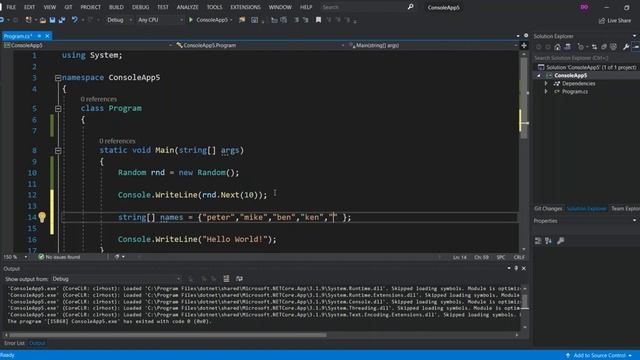Select the Solution 'ConsoleApp5' tree item
640x360 pixels.
click(587, 67)
